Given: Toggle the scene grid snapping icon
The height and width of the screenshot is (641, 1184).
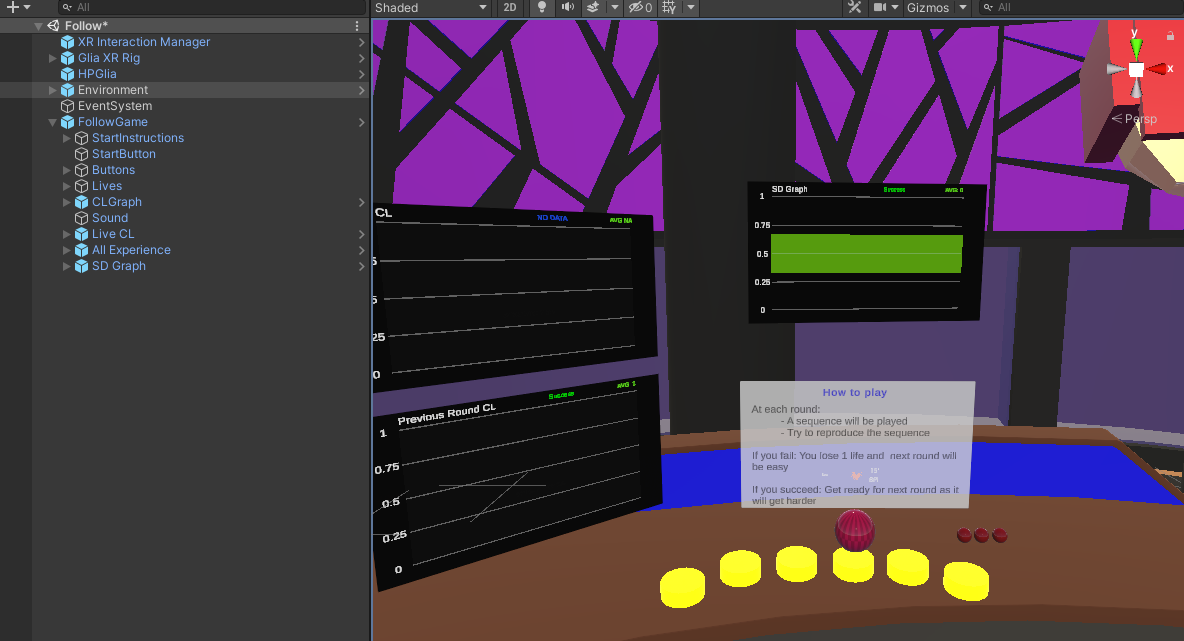Looking at the screenshot, I should (x=669, y=8).
